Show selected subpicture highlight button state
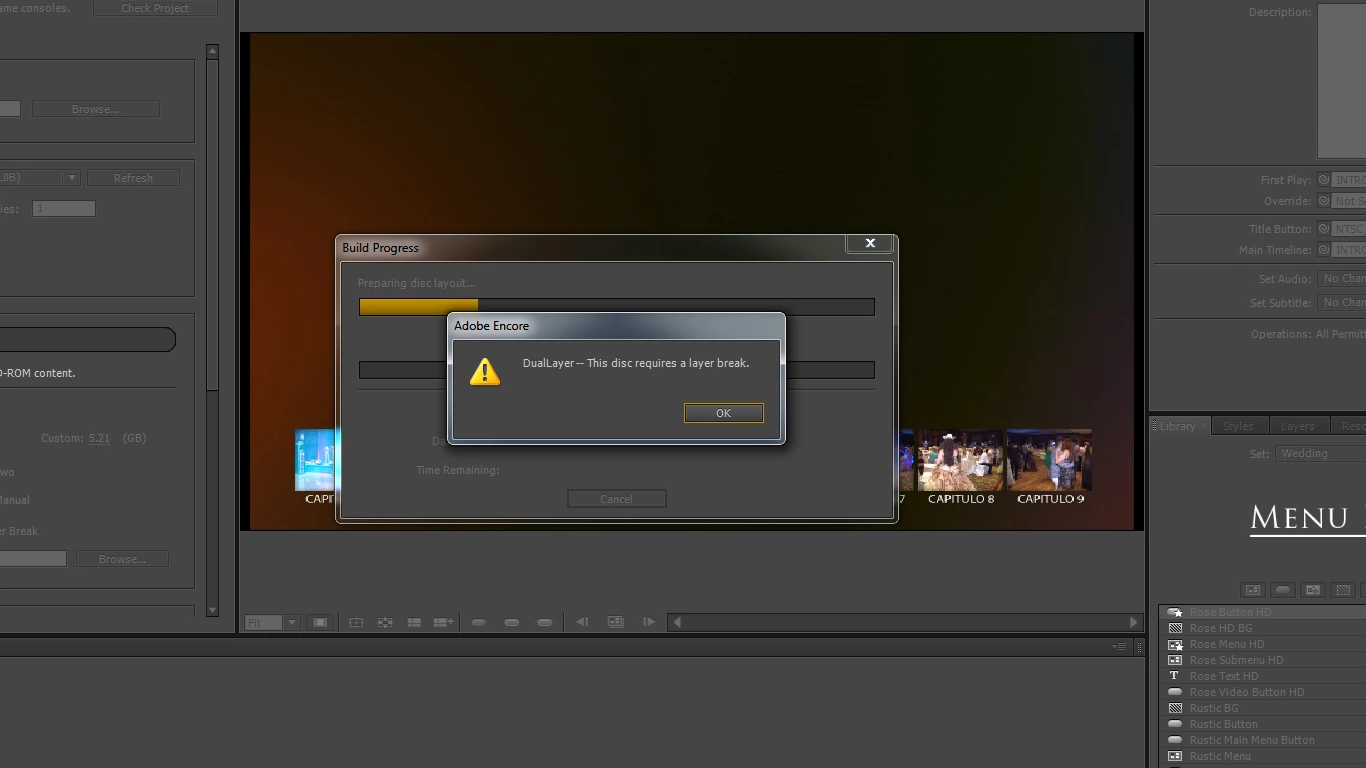Image resolution: width=1366 pixels, height=768 pixels. [x=512, y=622]
